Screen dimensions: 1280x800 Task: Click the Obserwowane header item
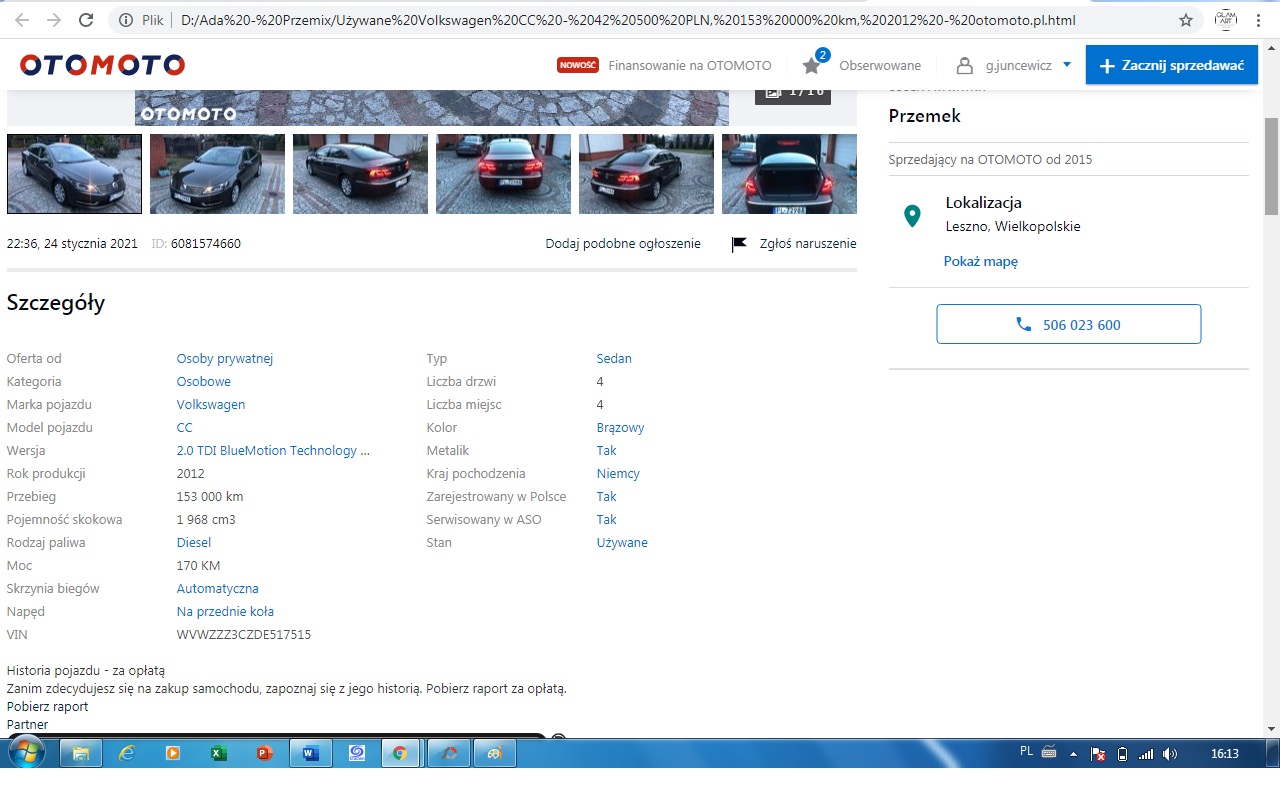[879, 65]
